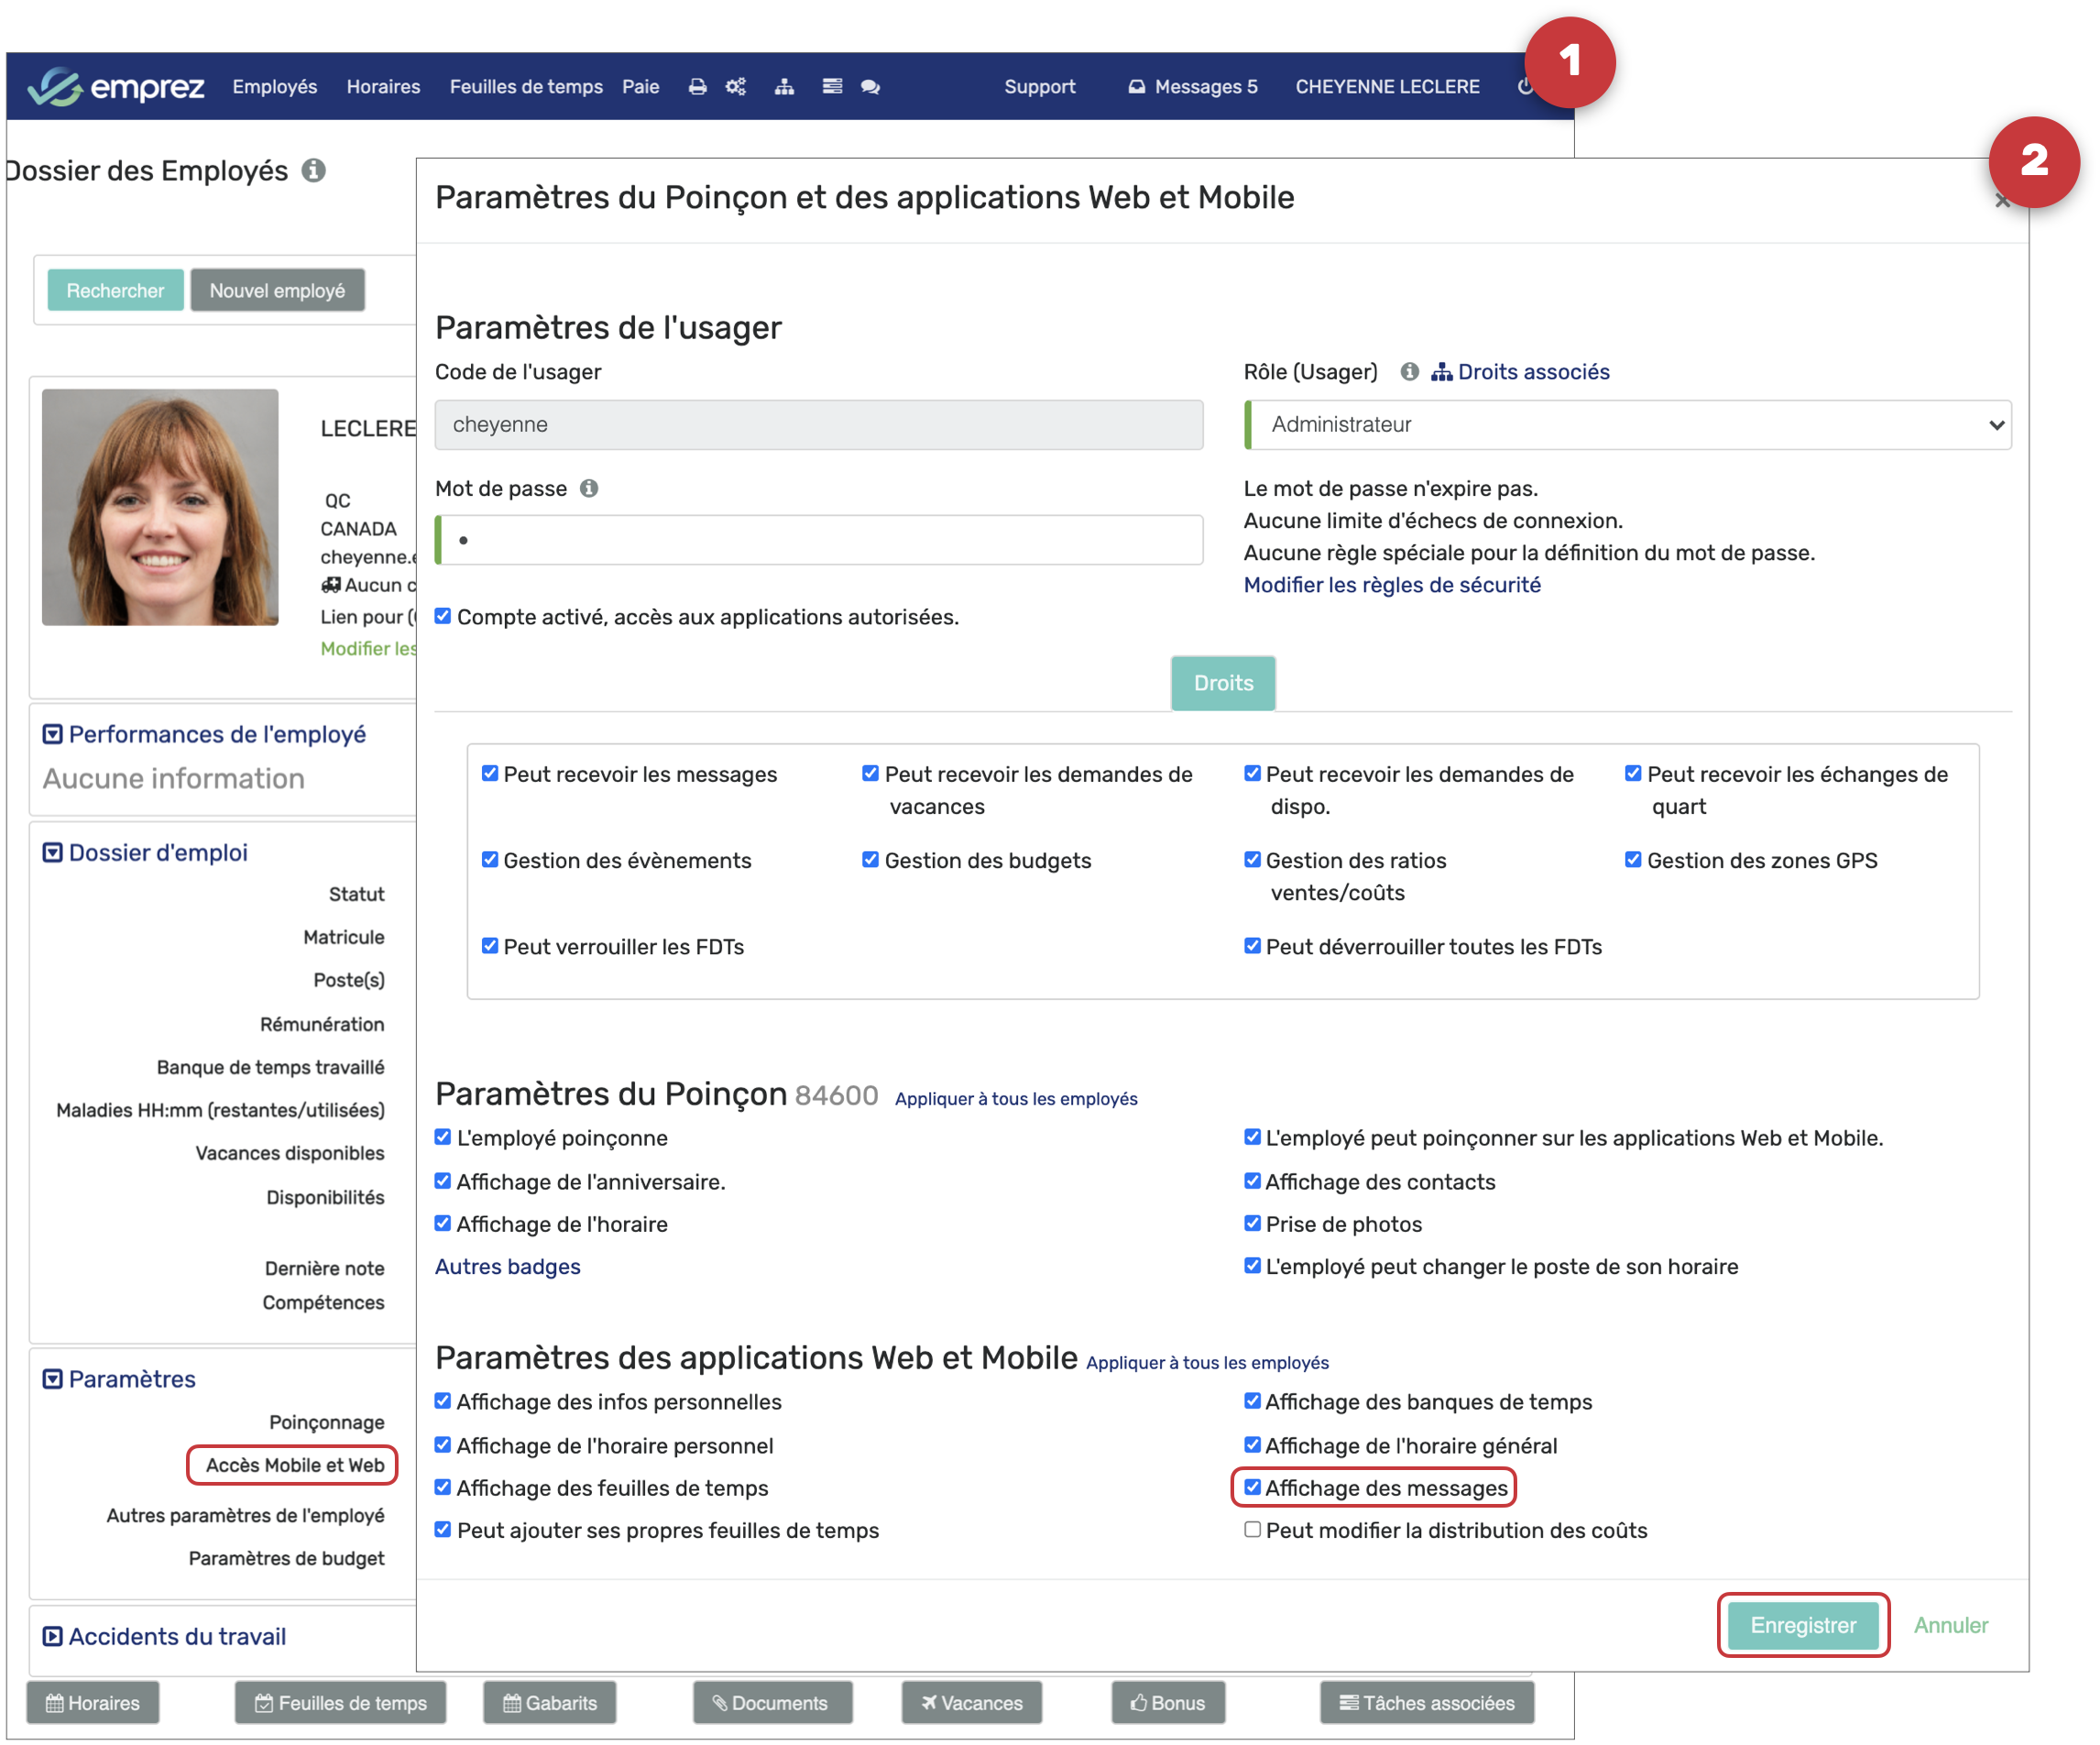Toggle Gestion des budgets checkbox
This screenshot has width=2100, height=1745.
pos(870,860)
